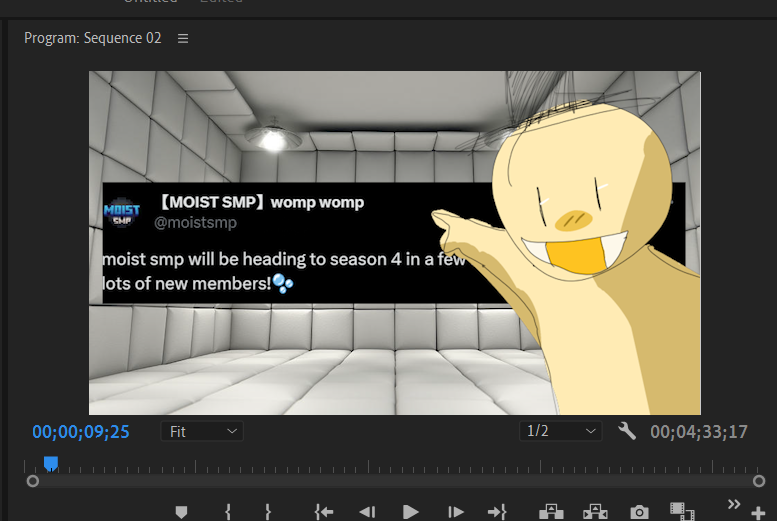Show more transport buttons via double chevron
777x521 pixels.
(734, 505)
